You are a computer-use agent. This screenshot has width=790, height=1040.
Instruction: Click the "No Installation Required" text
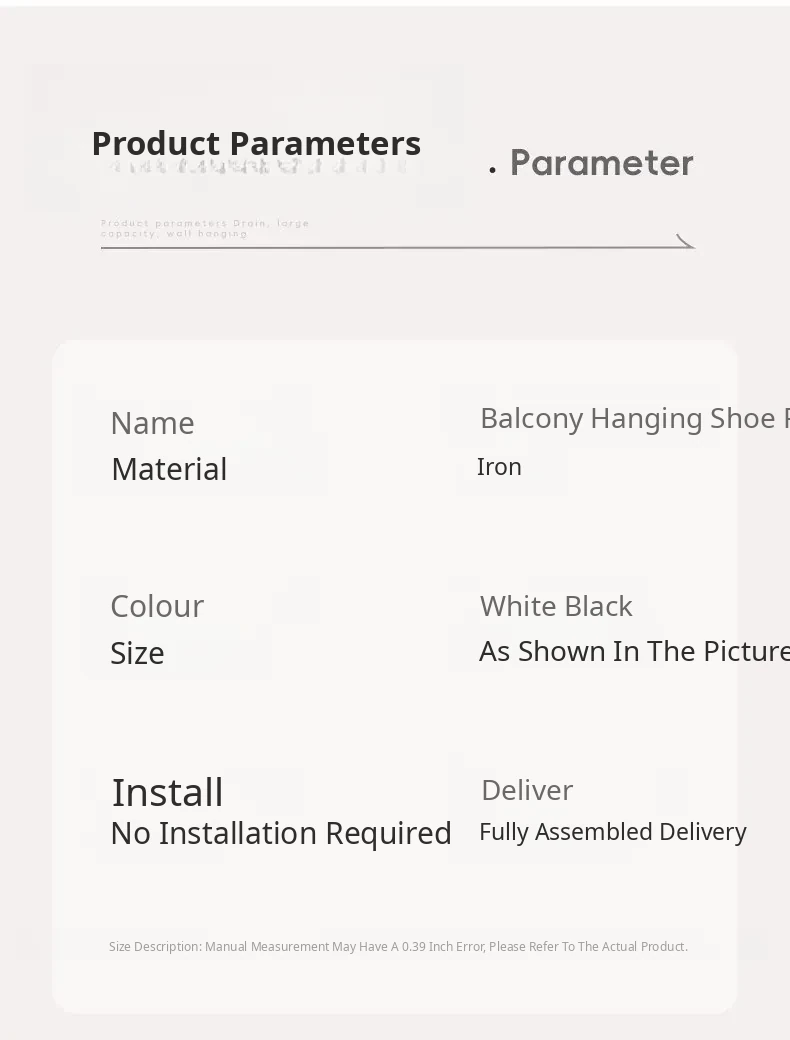tap(281, 833)
